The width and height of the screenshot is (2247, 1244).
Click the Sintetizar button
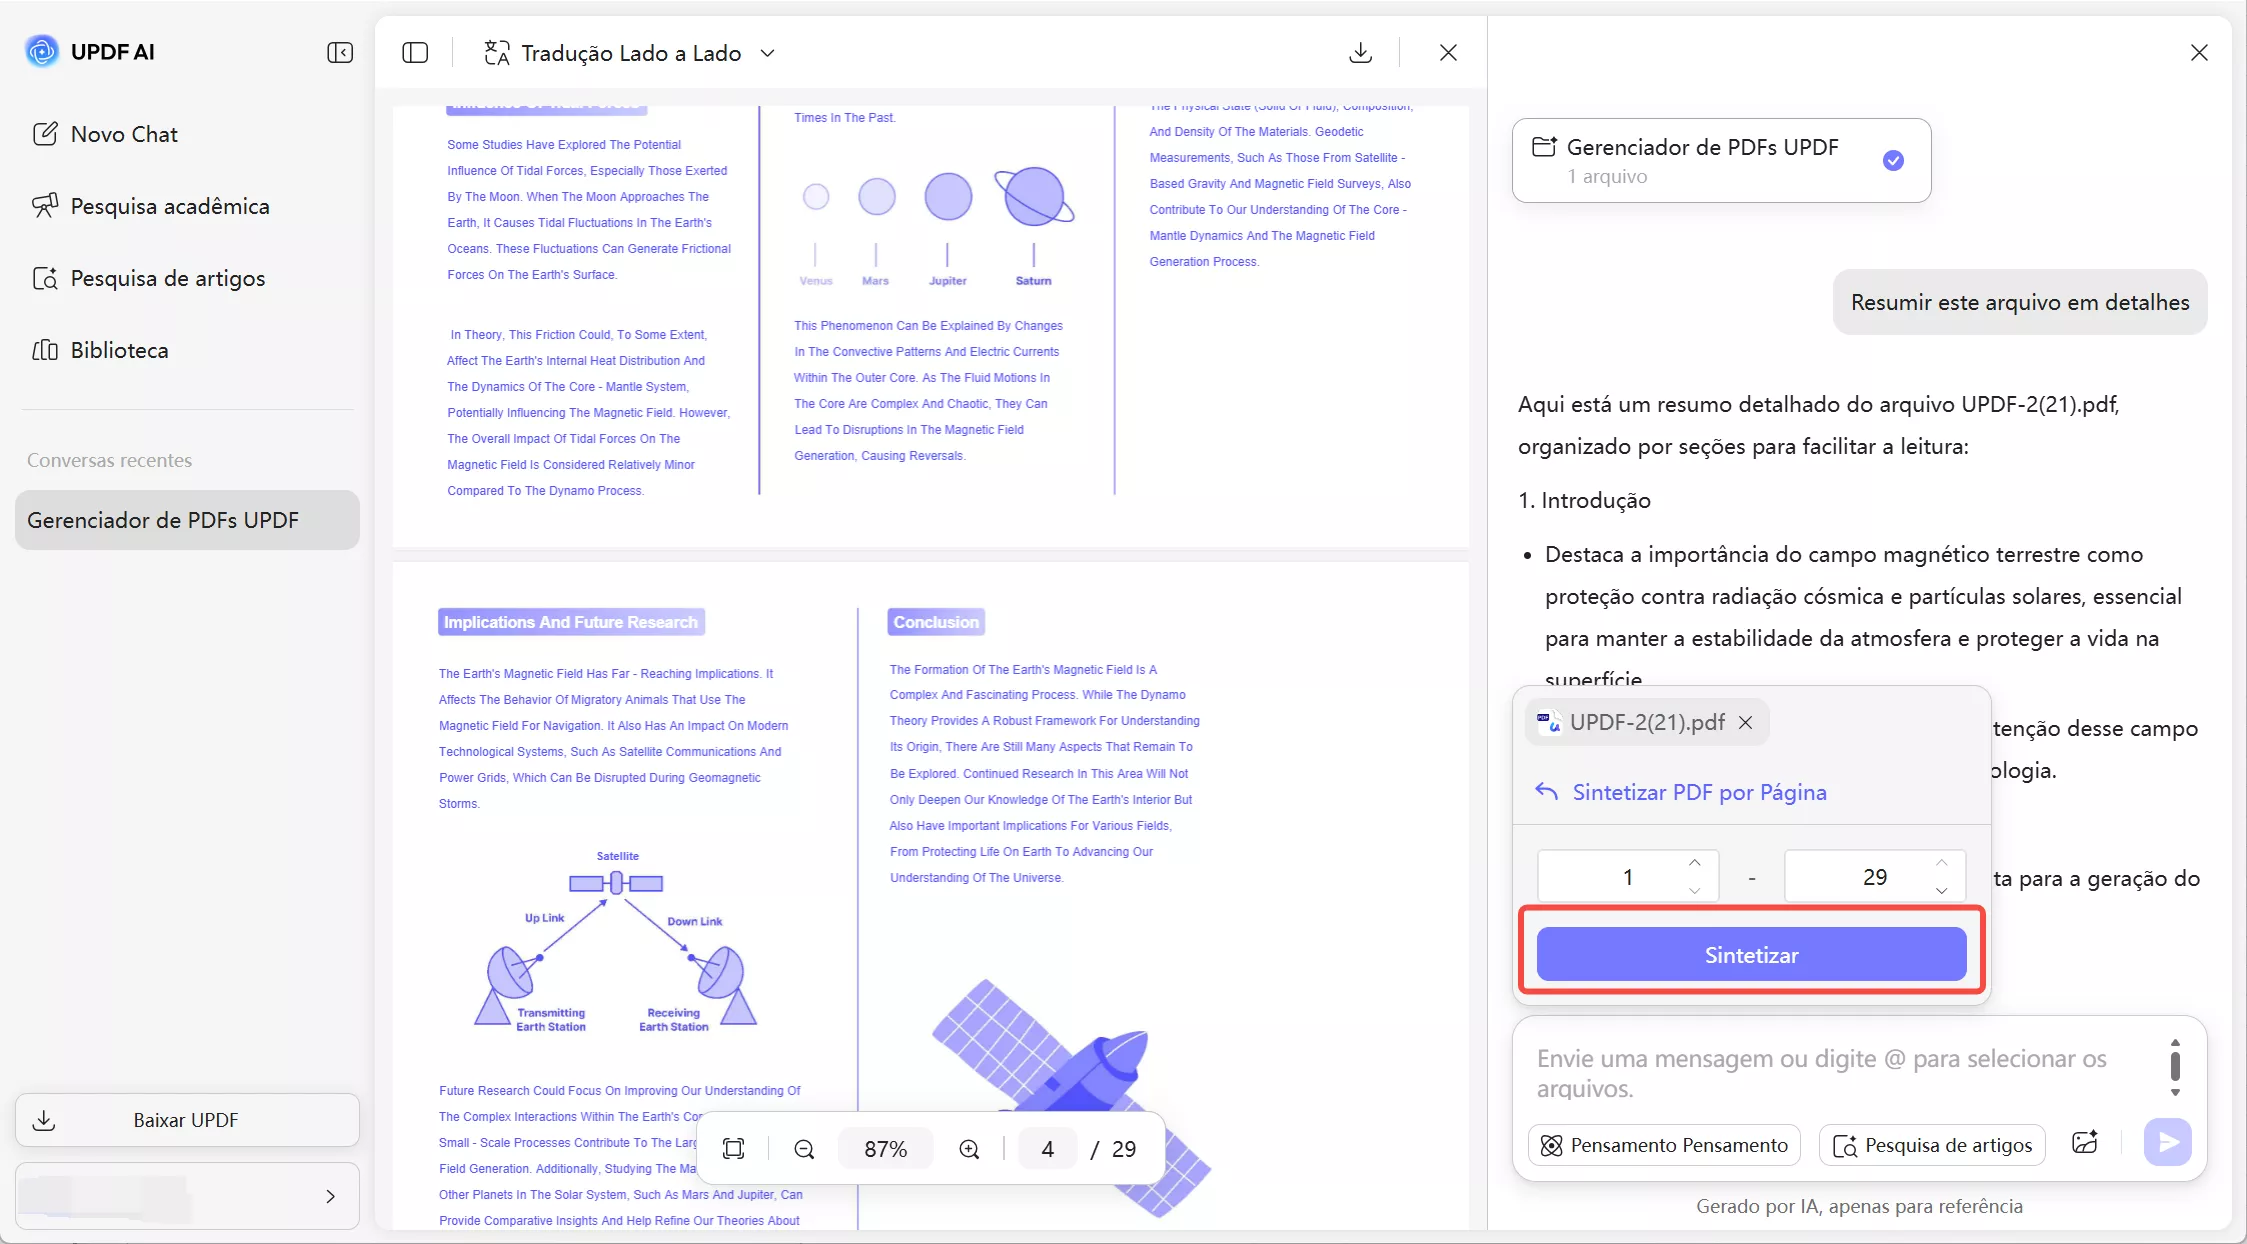click(1751, 955)
